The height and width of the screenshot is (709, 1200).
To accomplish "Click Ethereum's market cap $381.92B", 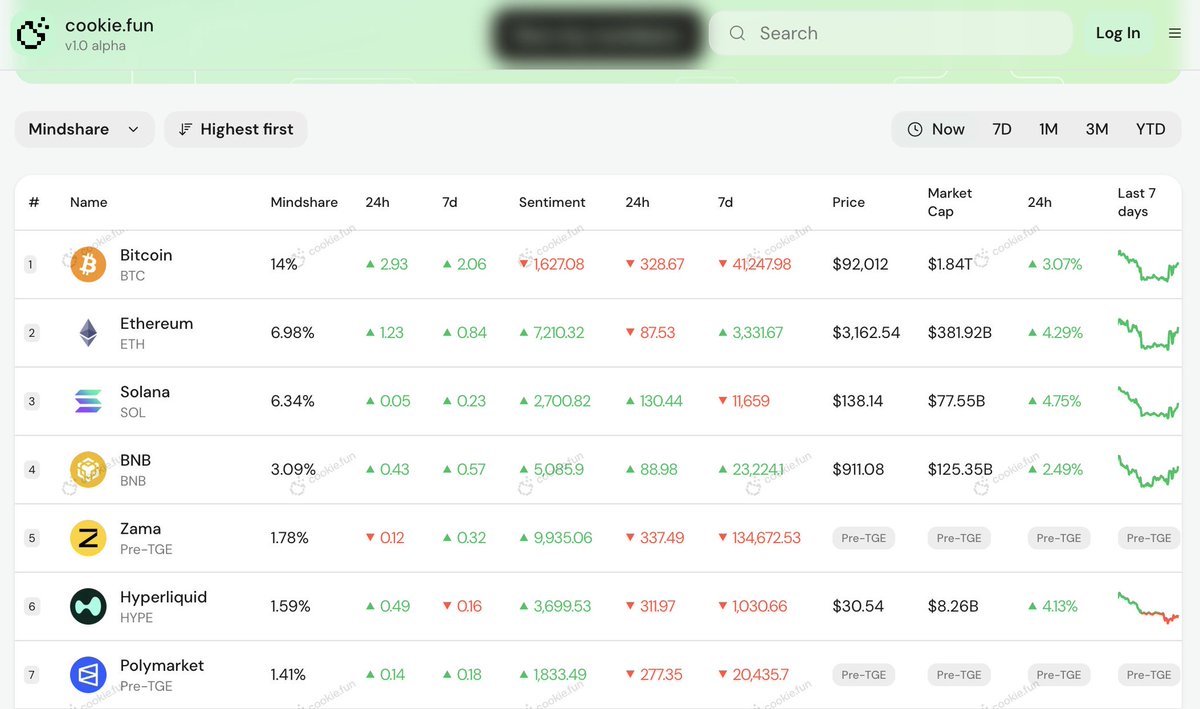I will tap(959, 333).
